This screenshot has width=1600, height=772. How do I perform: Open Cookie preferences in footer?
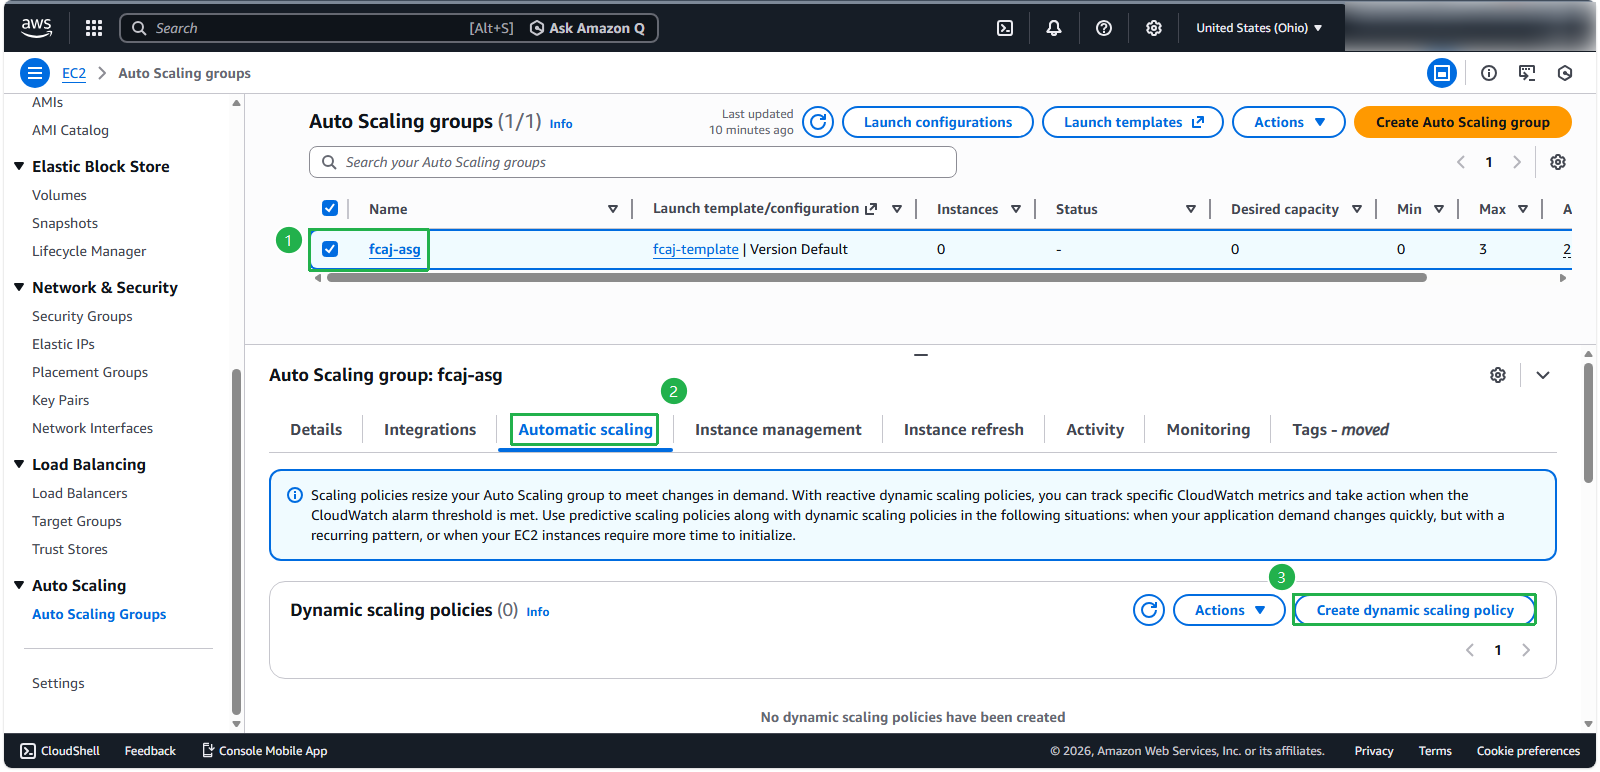[1528, 751]
